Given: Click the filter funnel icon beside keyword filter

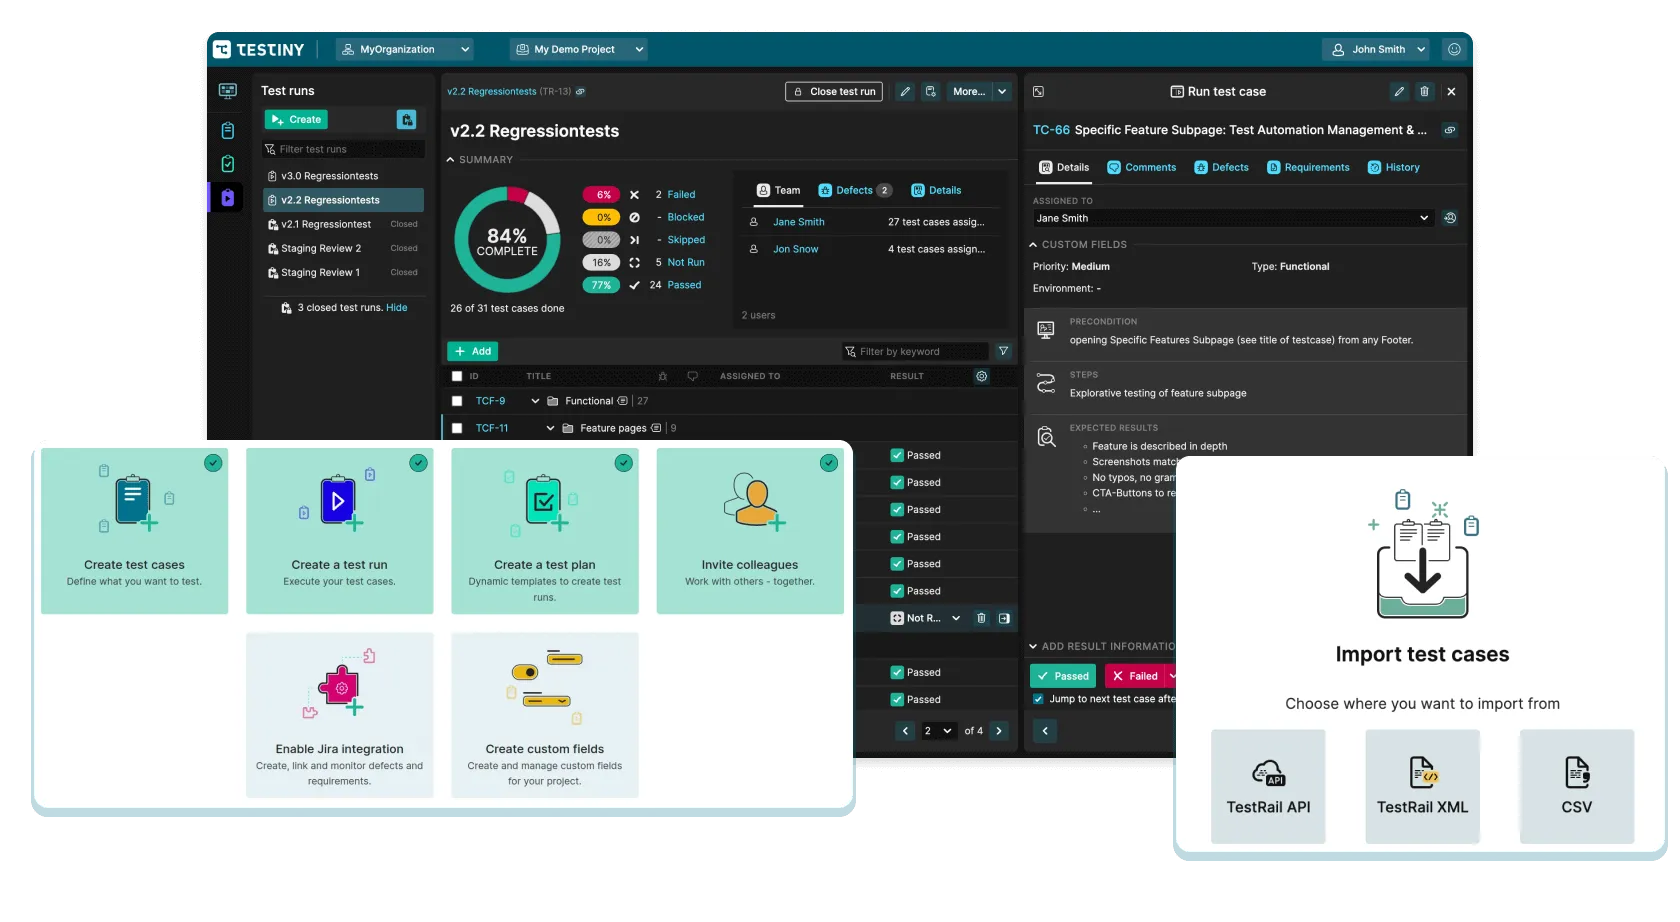Looking at the screenshot, I should tap(1003, 351).
